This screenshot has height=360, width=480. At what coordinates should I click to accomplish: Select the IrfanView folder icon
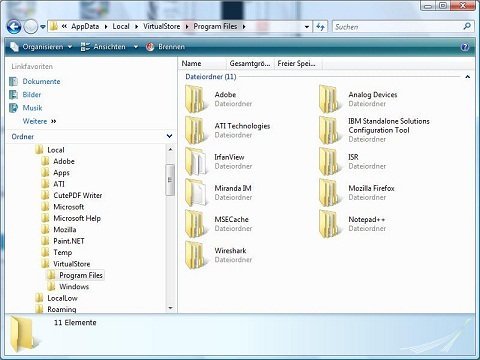click(x=196, y=161)
